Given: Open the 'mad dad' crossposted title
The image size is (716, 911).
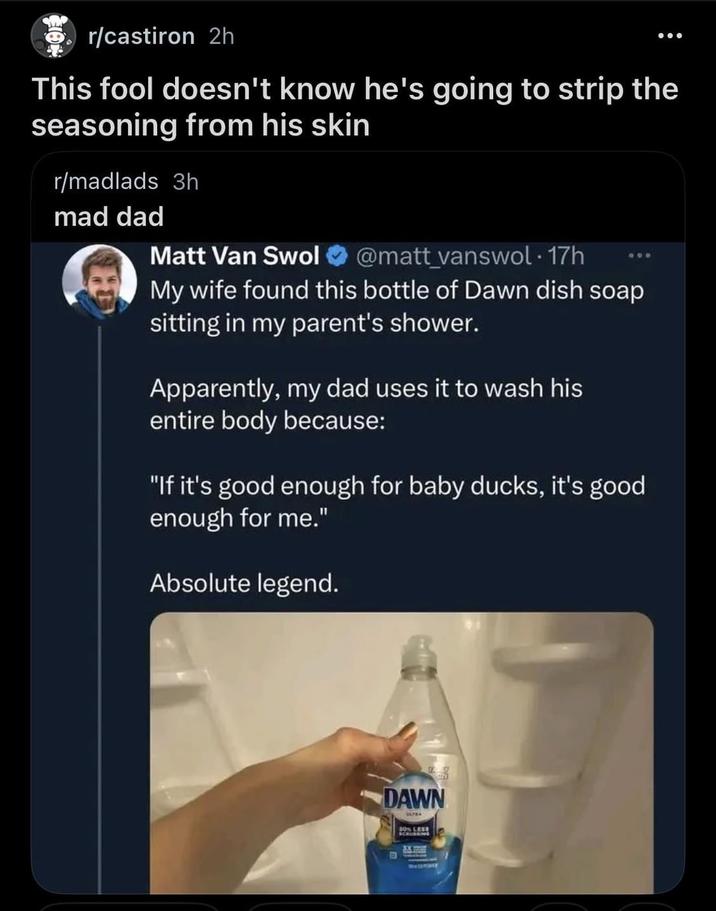Looking at the screenshot, I should tap(107, 215).
